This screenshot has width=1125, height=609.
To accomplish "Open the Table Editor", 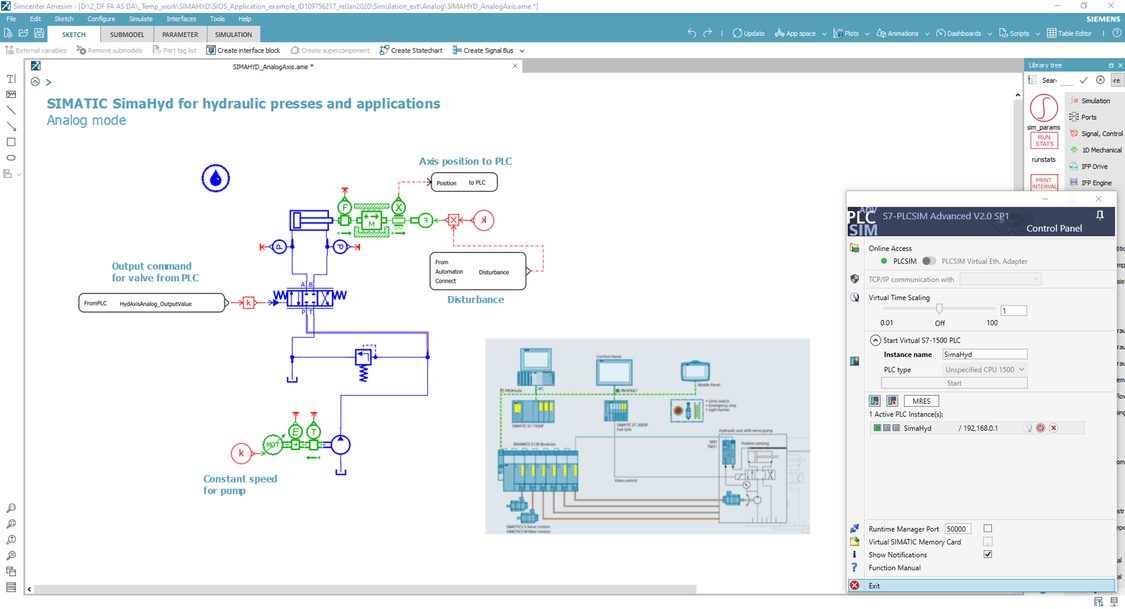I will (1069, 34).
